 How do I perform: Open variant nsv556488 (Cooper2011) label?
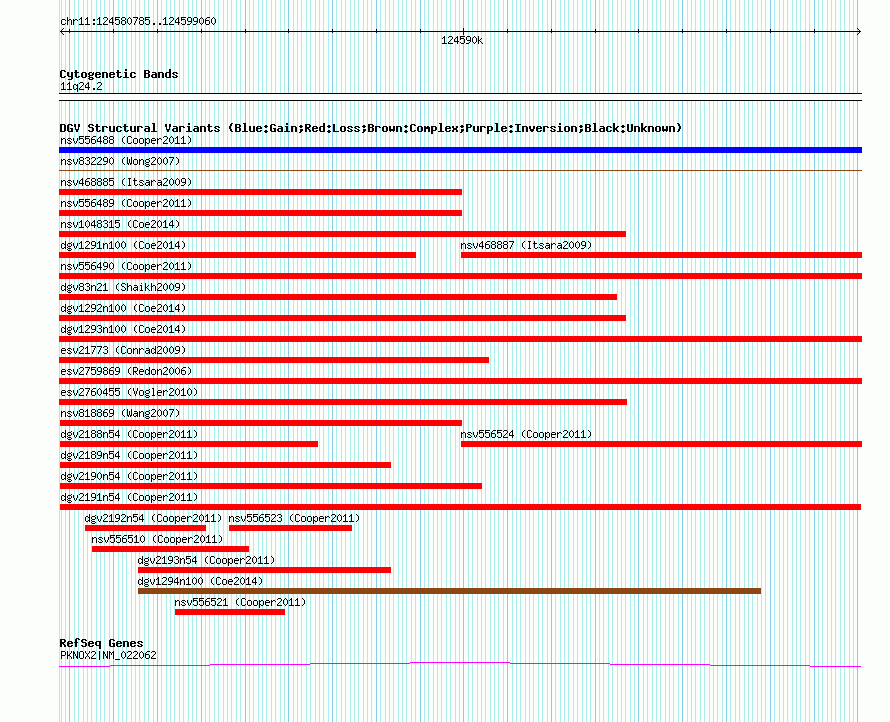(x=126, y=140)
